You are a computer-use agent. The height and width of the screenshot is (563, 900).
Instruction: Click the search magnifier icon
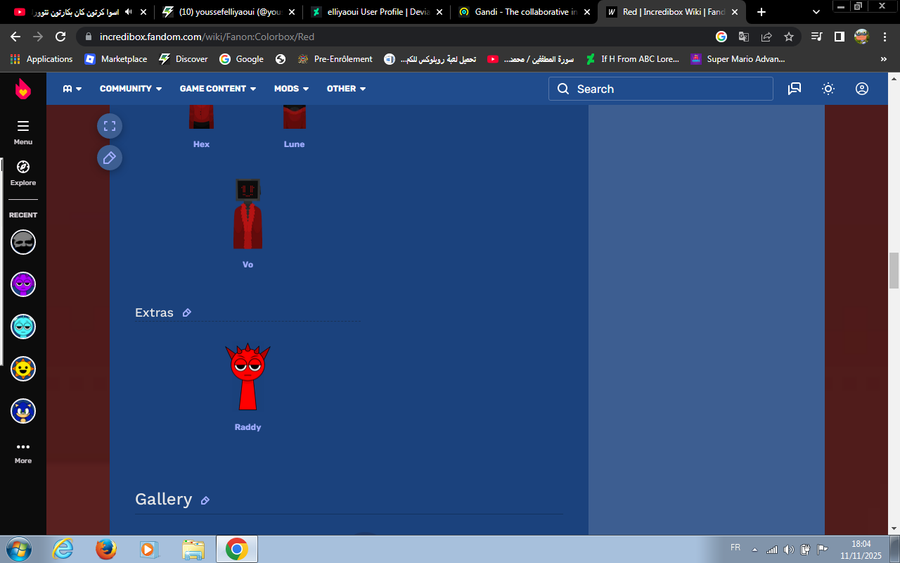point(563,89)
